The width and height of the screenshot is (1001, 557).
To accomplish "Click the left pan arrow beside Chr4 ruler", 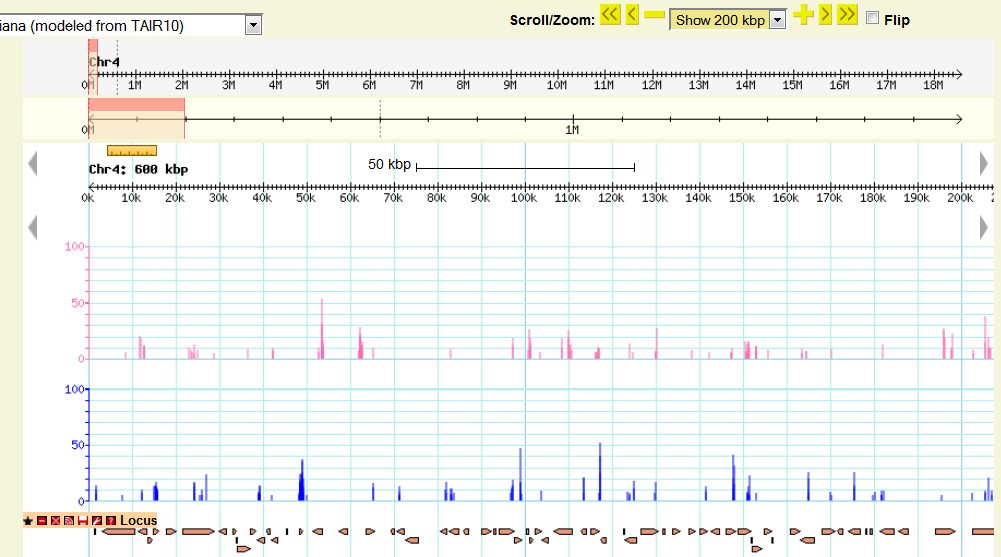I will (x=33, y=163).
